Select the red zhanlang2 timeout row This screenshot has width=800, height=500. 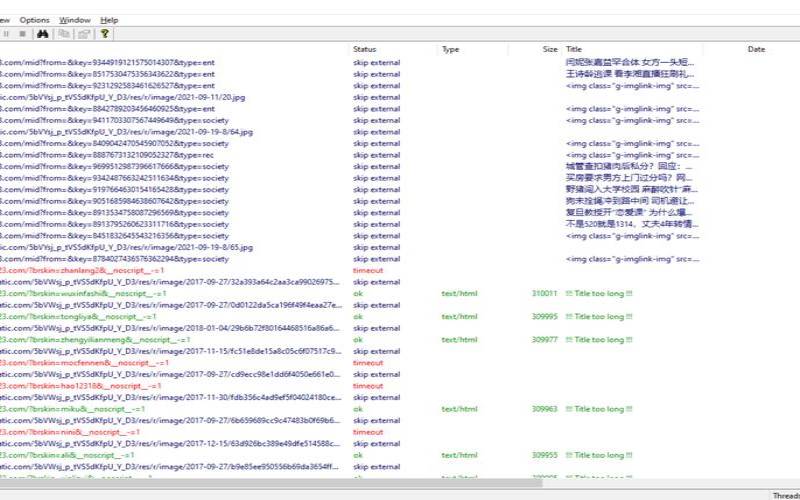click(x=400, y=270)
